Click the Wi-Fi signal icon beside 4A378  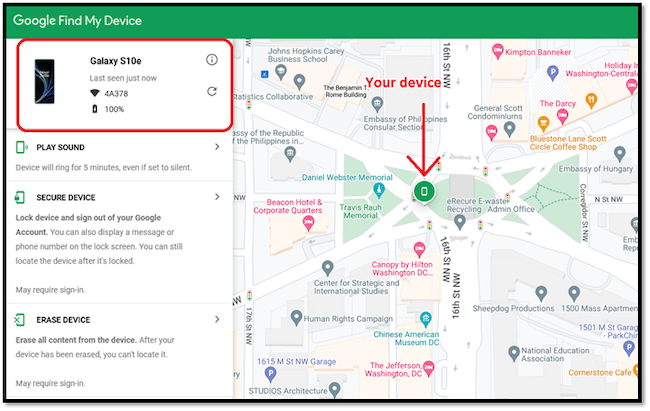coord(95,93)
